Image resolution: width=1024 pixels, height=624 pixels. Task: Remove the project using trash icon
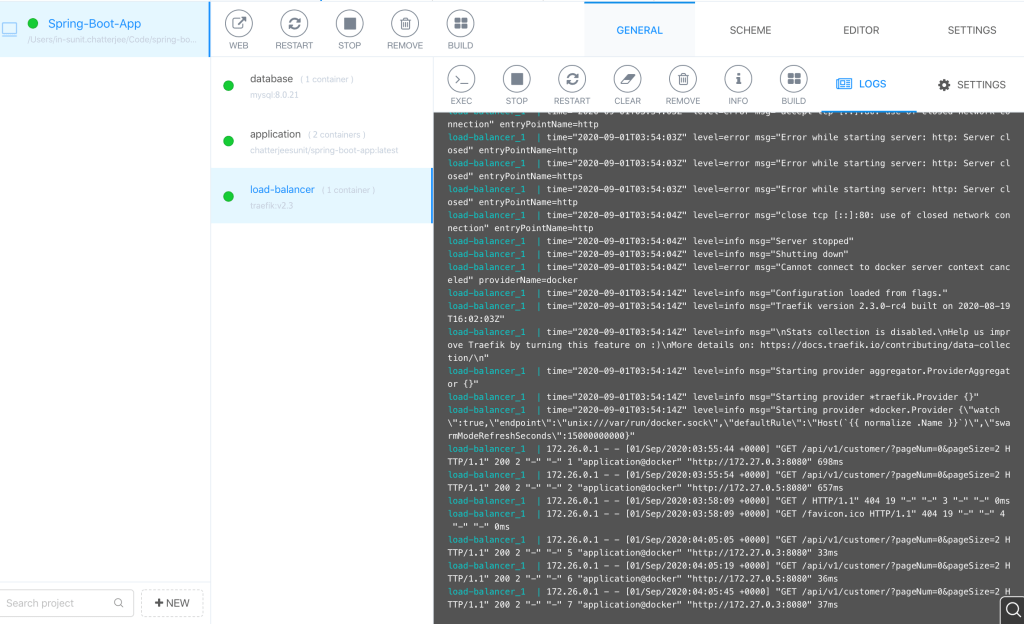click(404, 25)
